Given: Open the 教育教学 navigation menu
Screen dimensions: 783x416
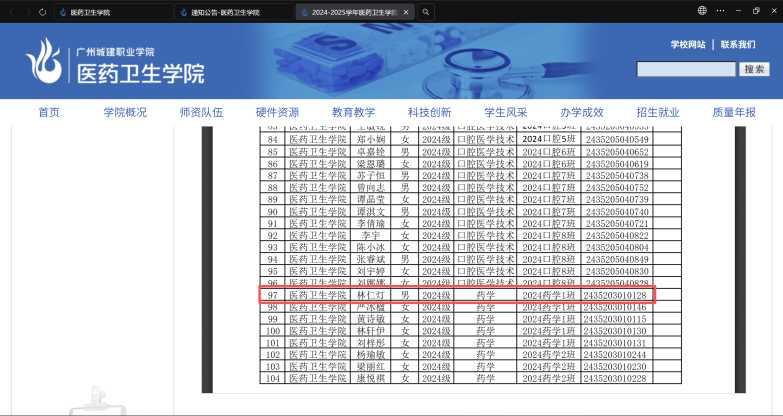Looking at the screenshot, I should (353, 112).
